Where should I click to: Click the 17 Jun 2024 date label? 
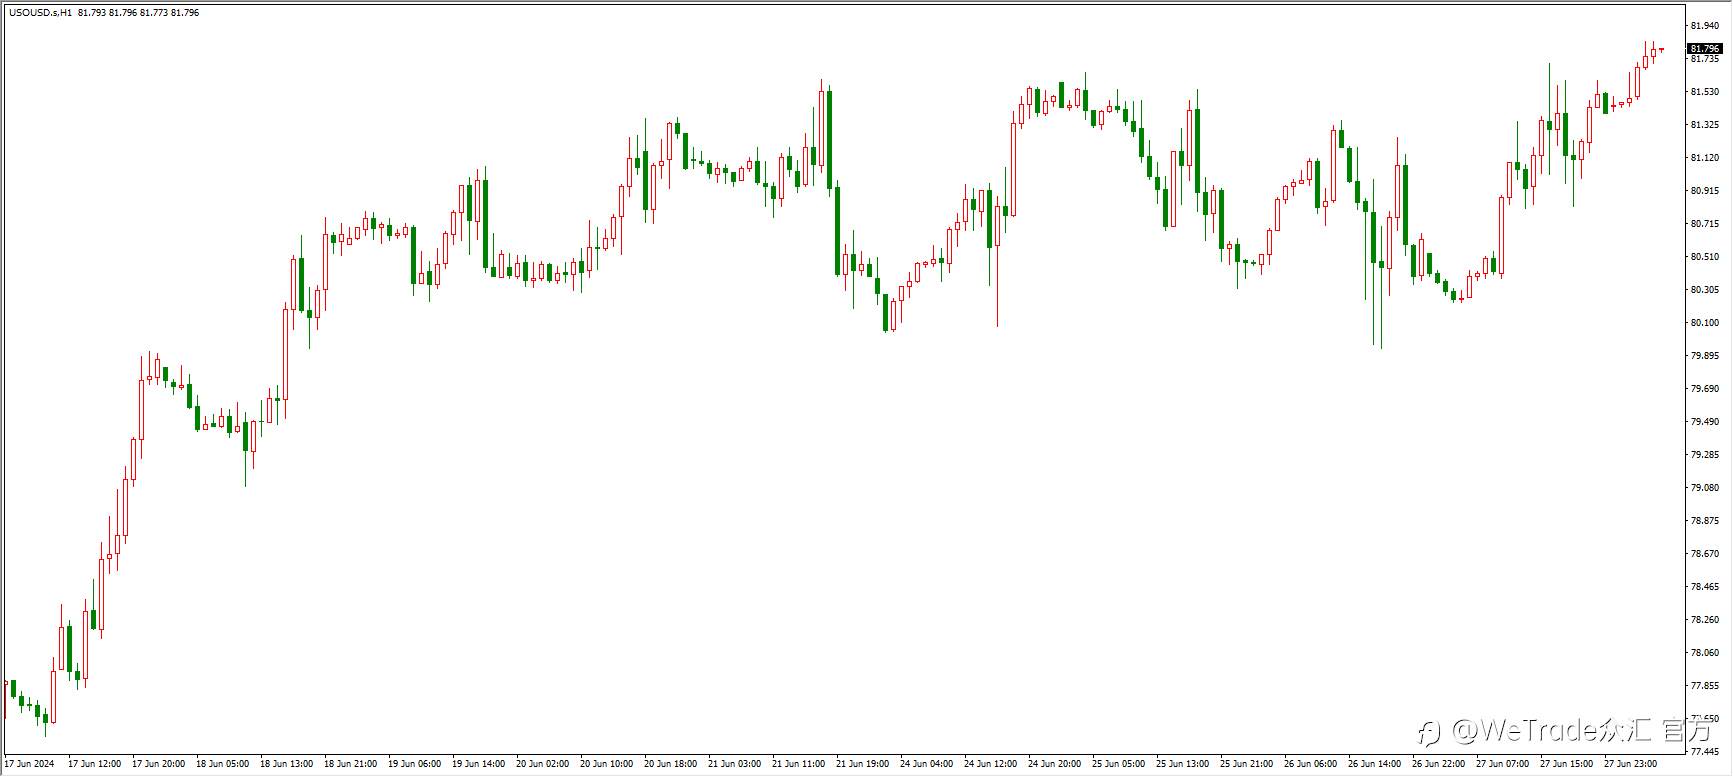30,764
